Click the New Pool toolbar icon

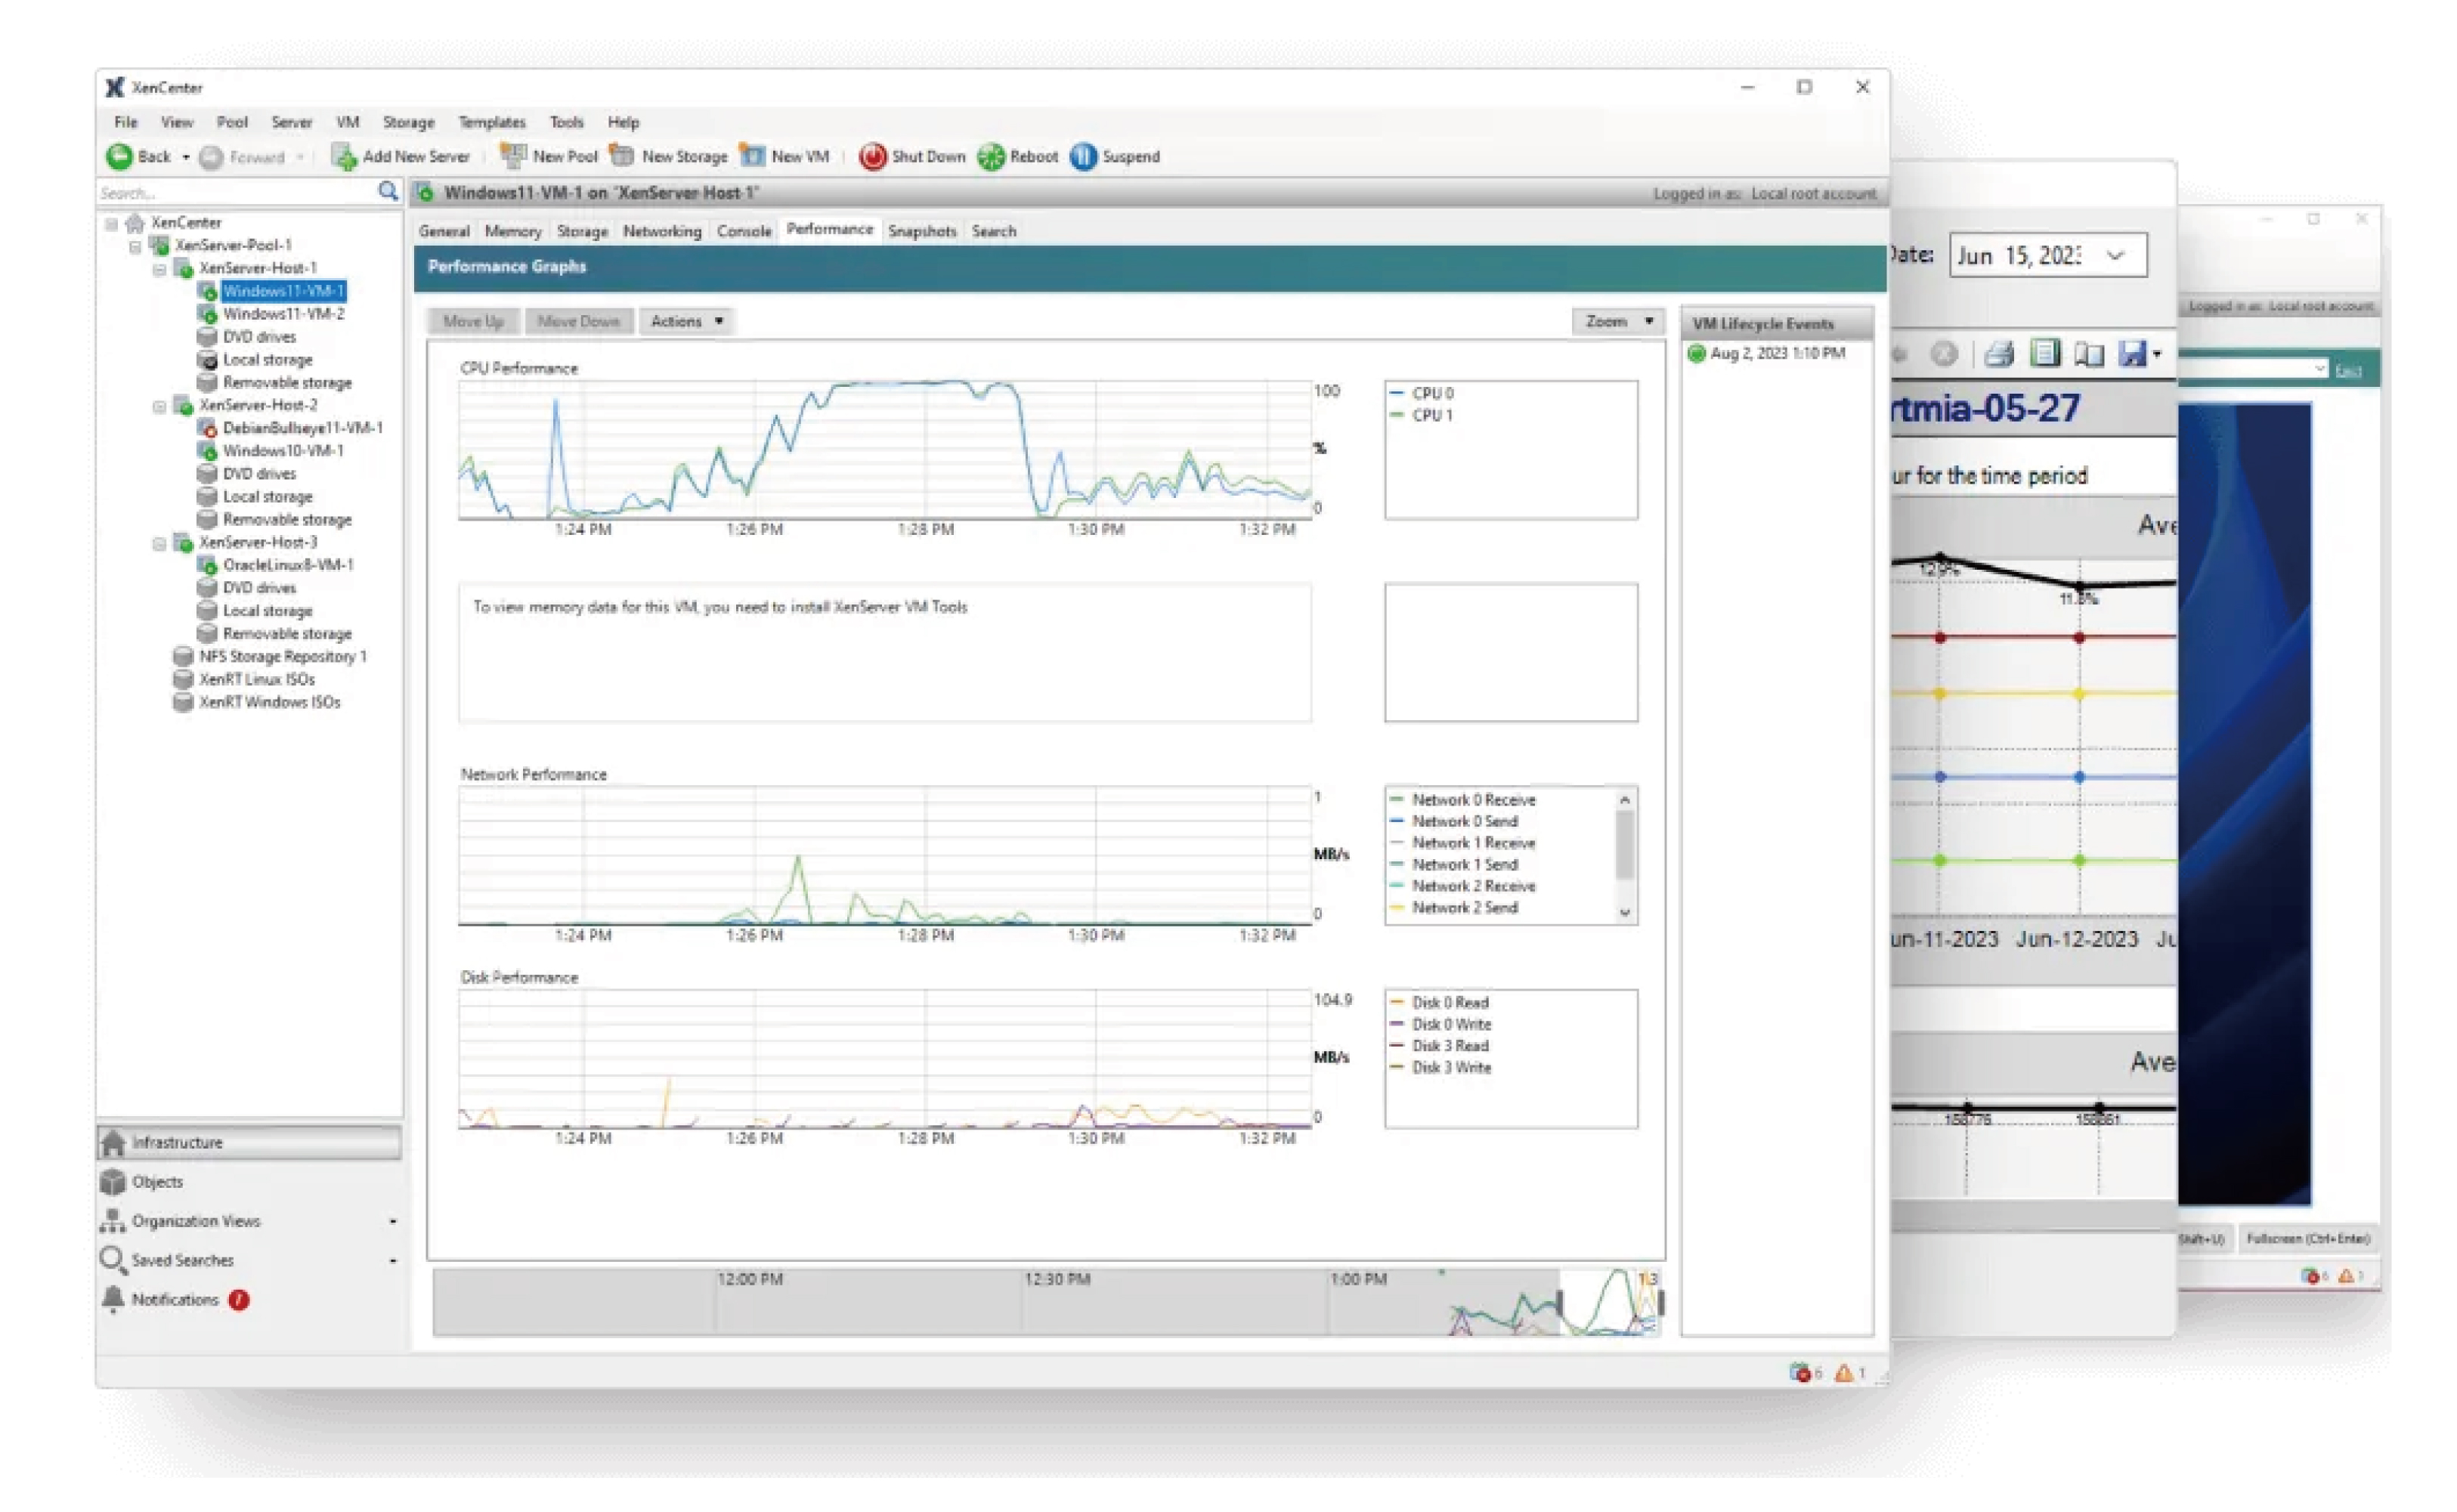[x=513, y=156]
